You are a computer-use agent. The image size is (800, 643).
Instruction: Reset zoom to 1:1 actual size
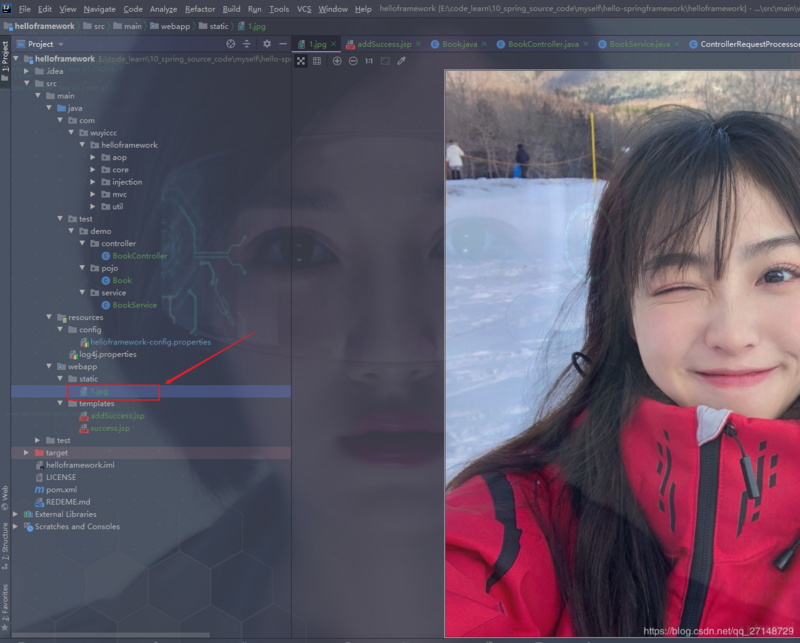369,63
